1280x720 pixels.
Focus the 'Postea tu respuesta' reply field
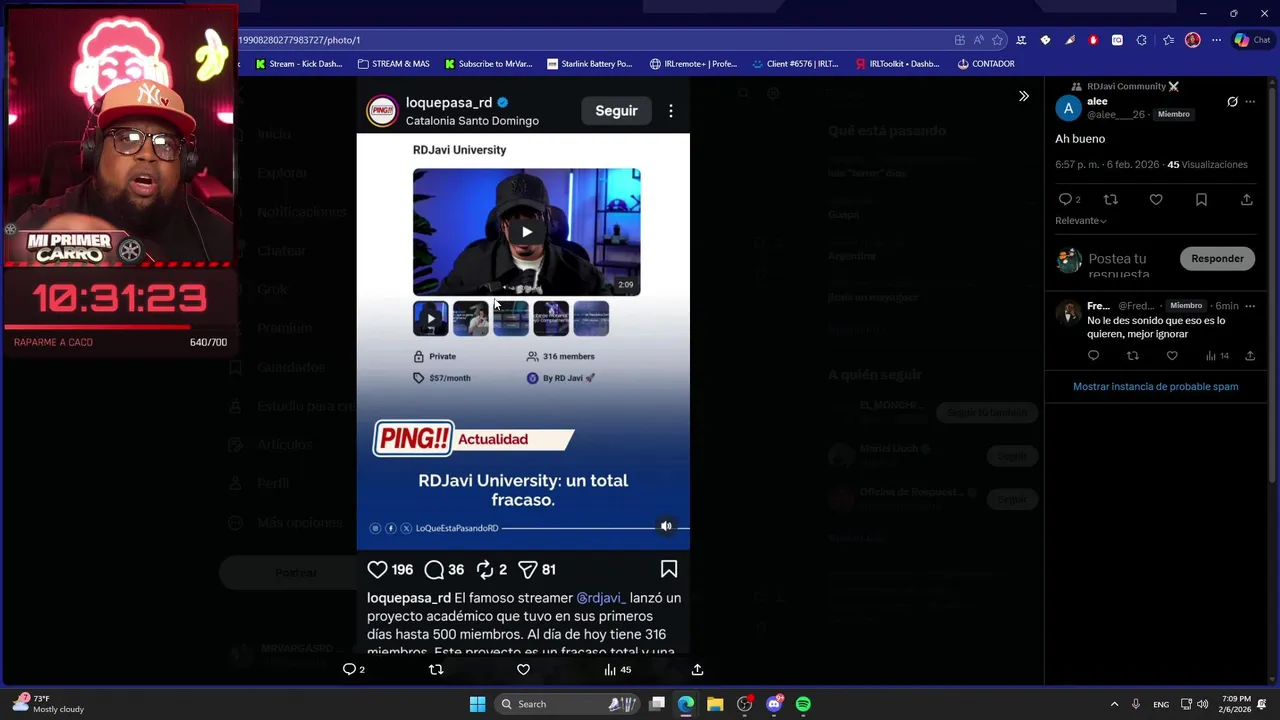pos(1118,265)
